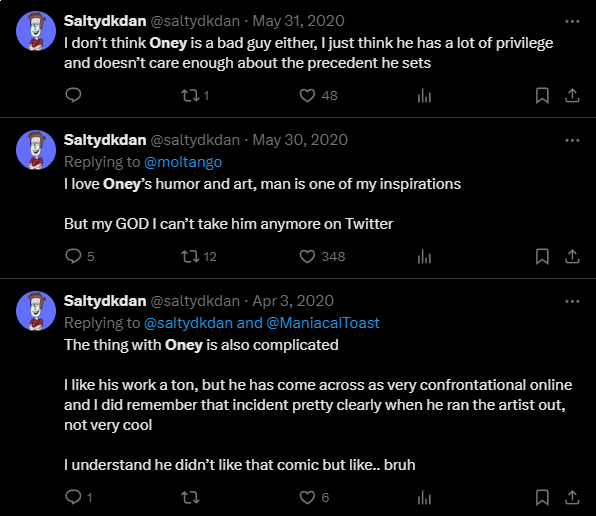Bookmark the May 30 tweet
This screenshot has width=596, height=516.
tap(542, 256)
